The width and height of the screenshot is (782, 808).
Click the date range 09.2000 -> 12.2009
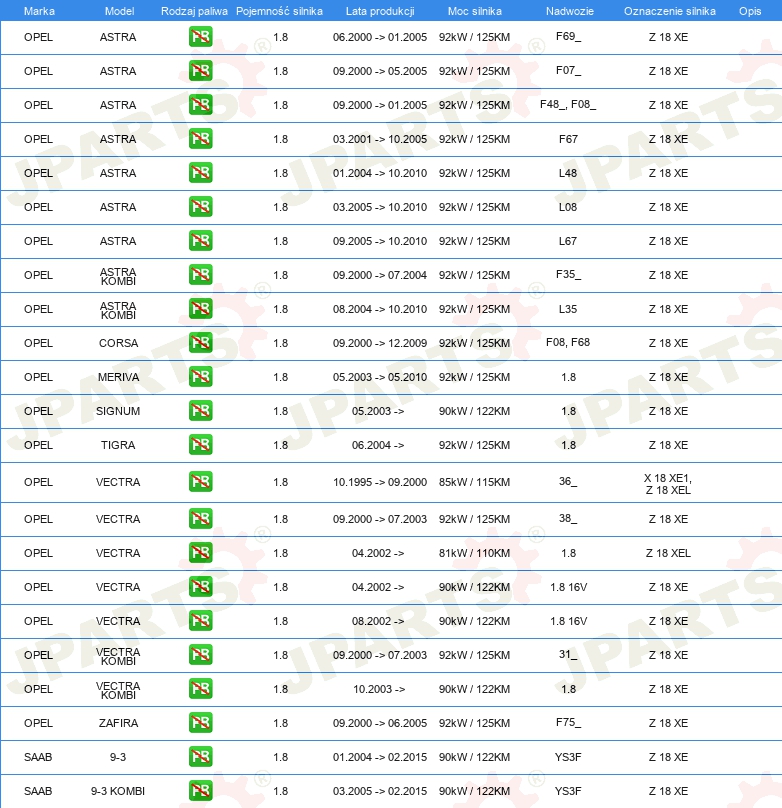pyautogui.click(x=380, y=343)
